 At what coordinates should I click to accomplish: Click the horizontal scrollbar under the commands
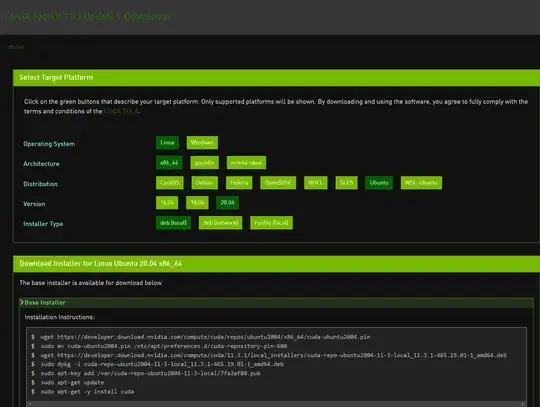pyautogui.click(x=276, y=404)
